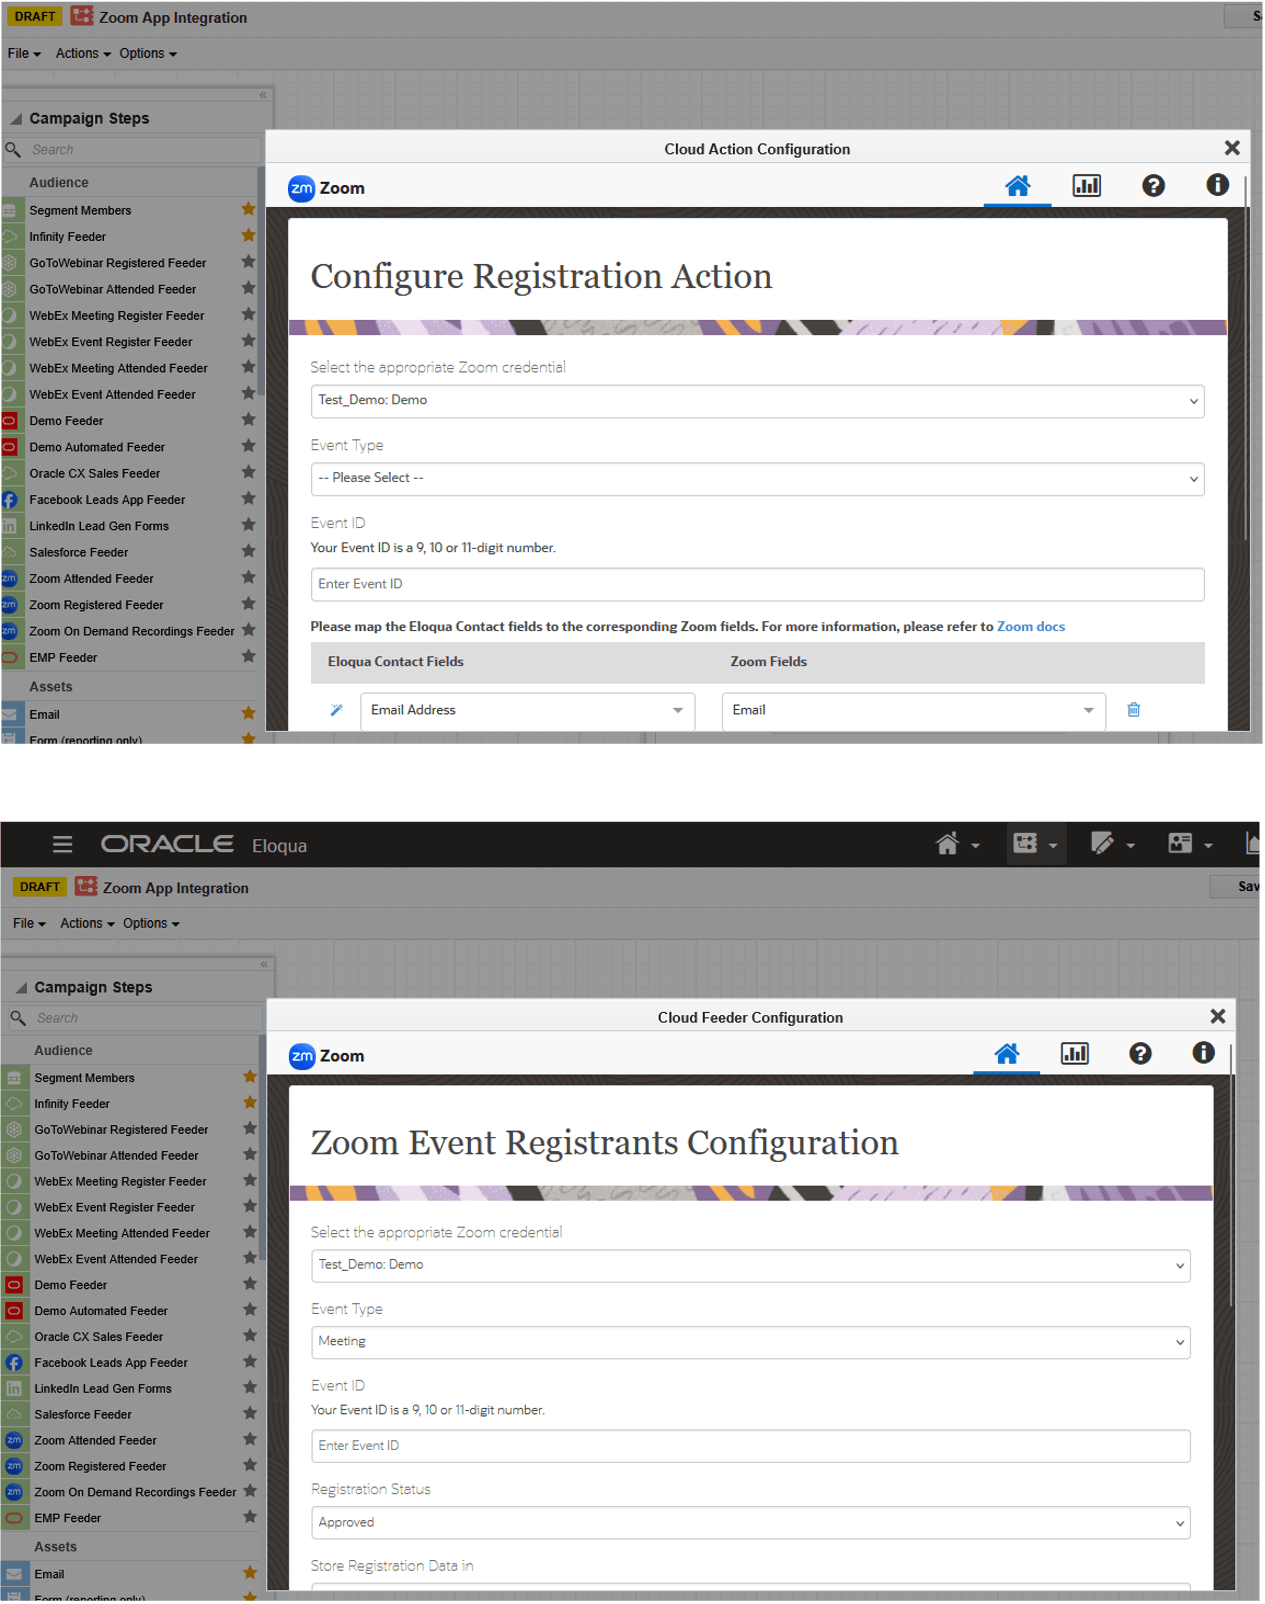Viewport: 1265px width, 1604px height.
Task: Toggle favorite star for Zoom Registered Feeder lower panel
Action: 250,1466
